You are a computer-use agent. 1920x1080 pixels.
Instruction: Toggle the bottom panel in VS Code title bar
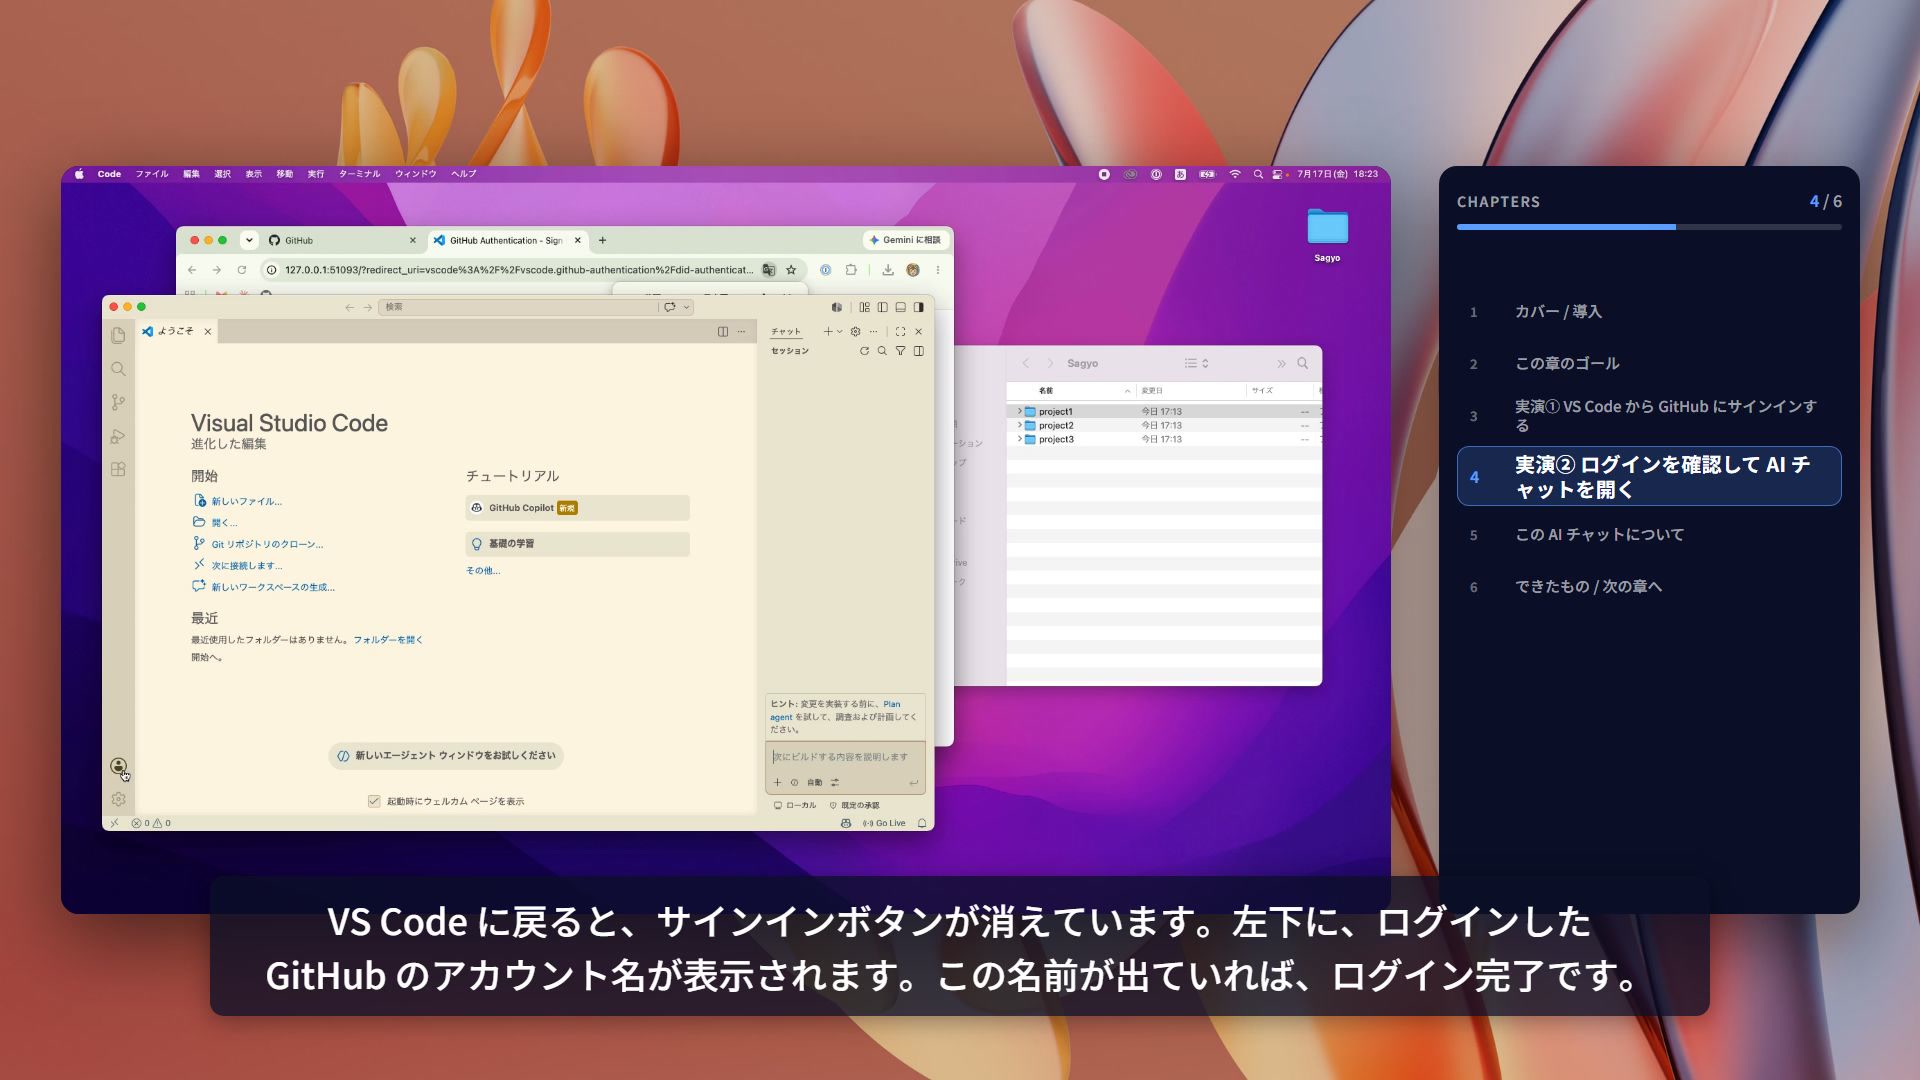point(900,307)
